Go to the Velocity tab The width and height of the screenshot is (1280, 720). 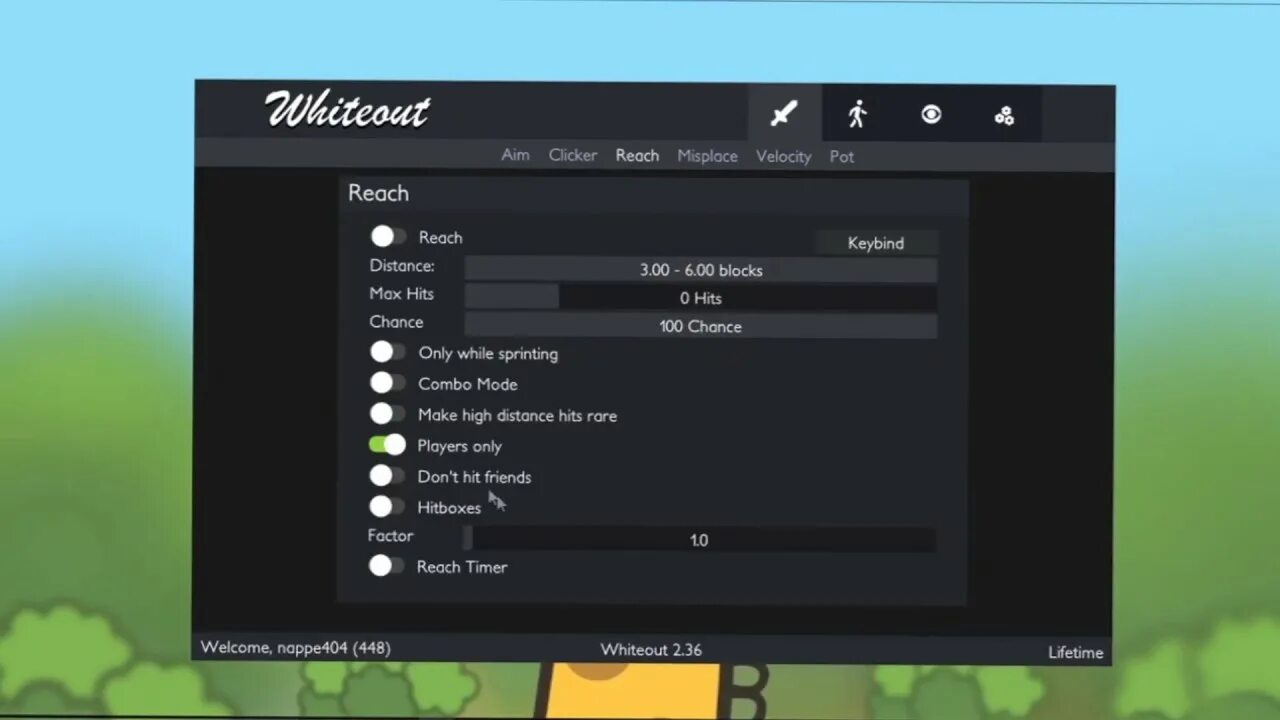[783, 156]
